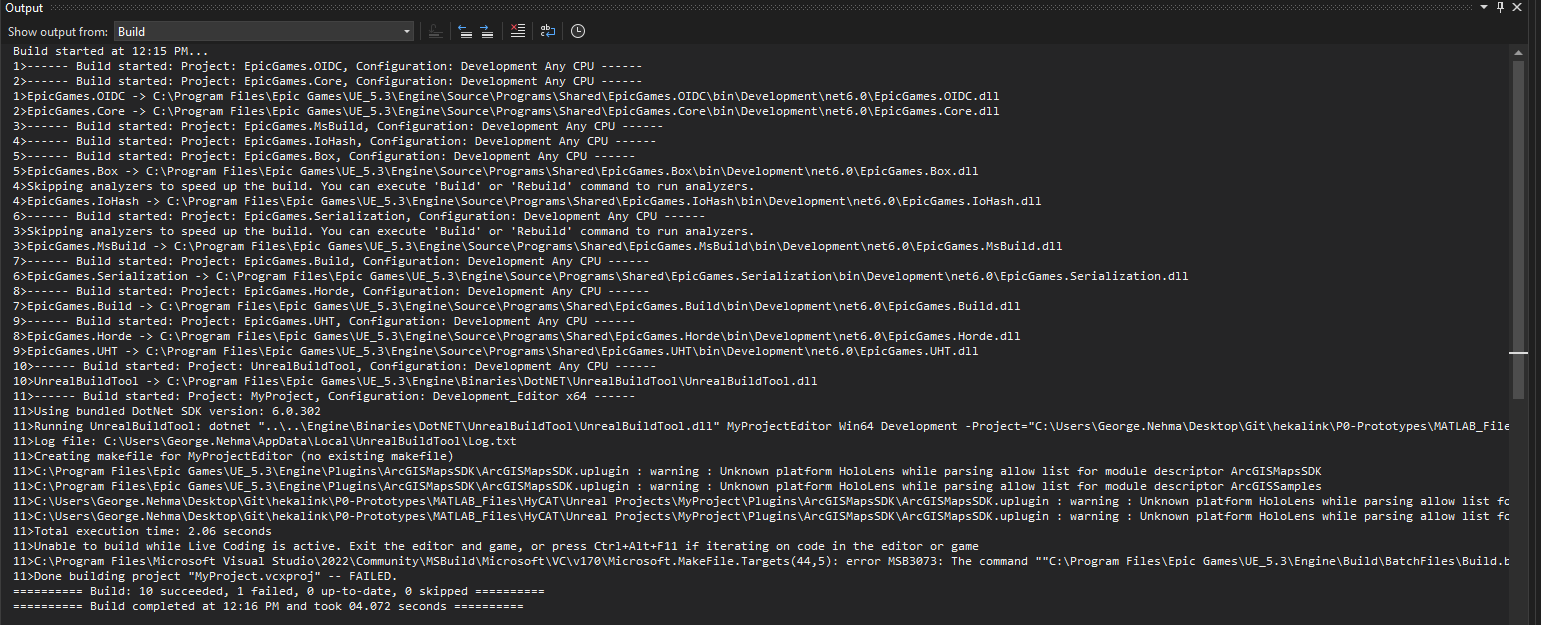Click the Go To Previous Message icon
The height and width of the screenshot is (625, 1541).
pyautogui.click(x=466, y=31)
